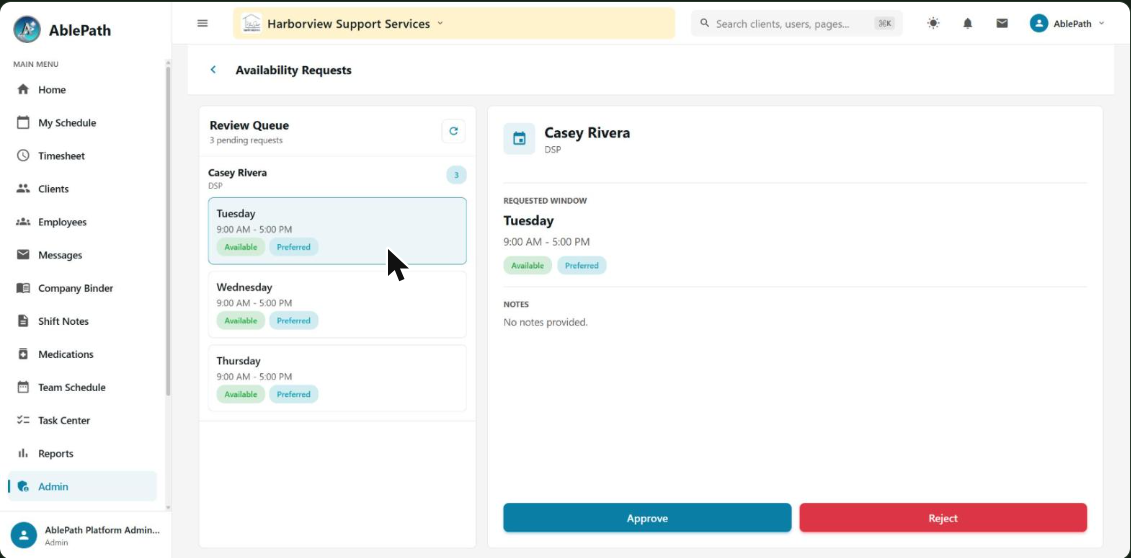Open Medications icon in sidebar

tap(23, 354)
